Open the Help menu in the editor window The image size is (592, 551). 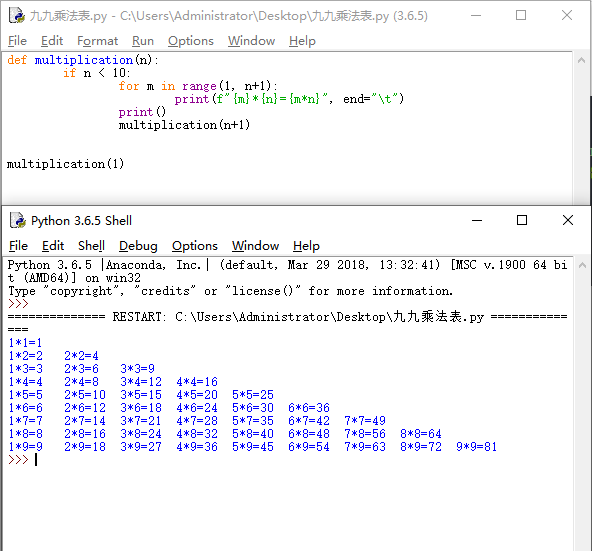coord(302,41)
